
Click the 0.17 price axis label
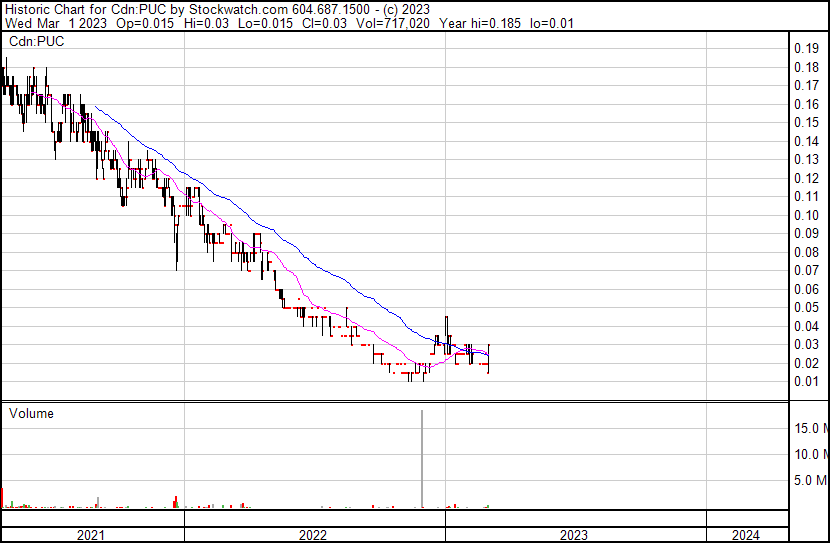(x=806, y=85)
